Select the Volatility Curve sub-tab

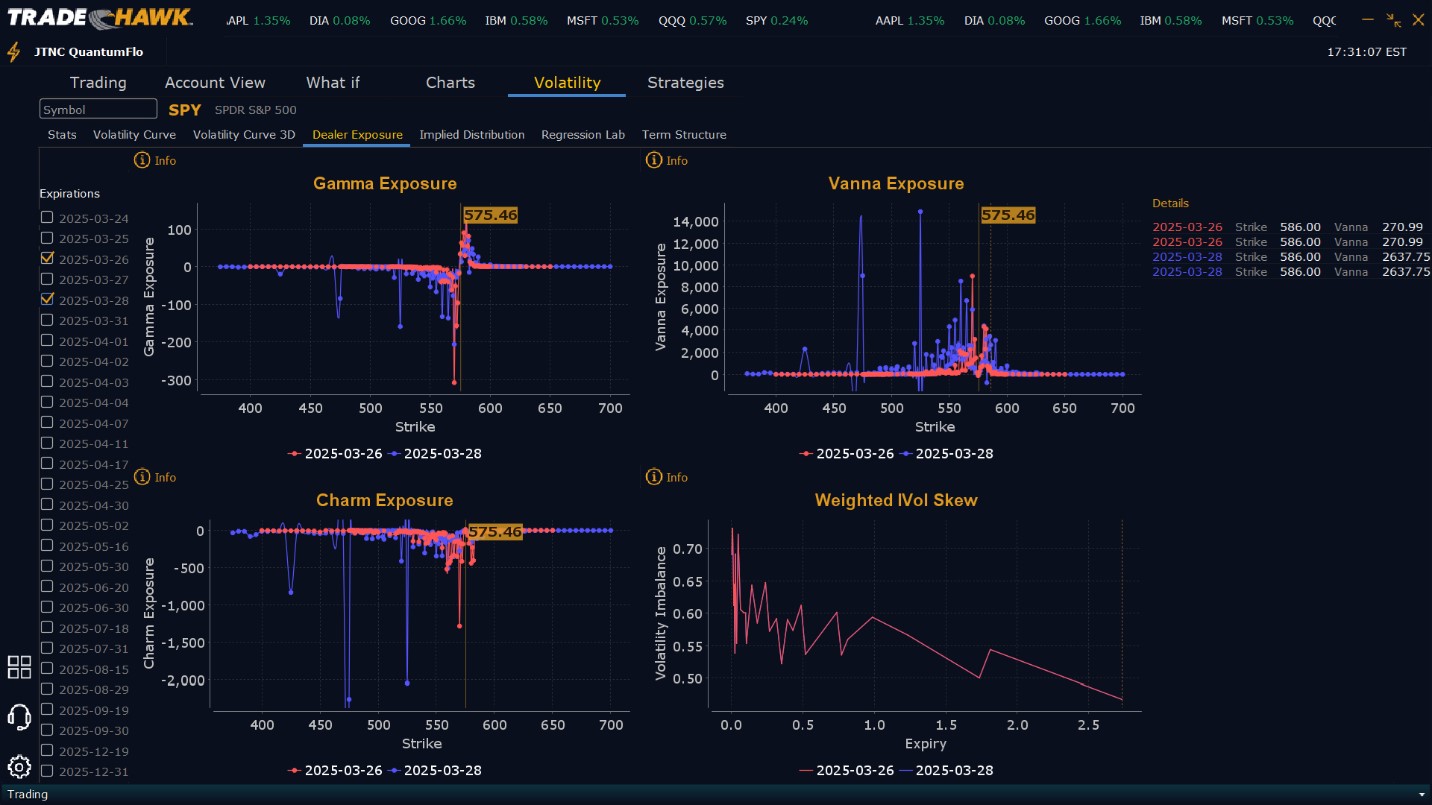click(x=134, y=135)
